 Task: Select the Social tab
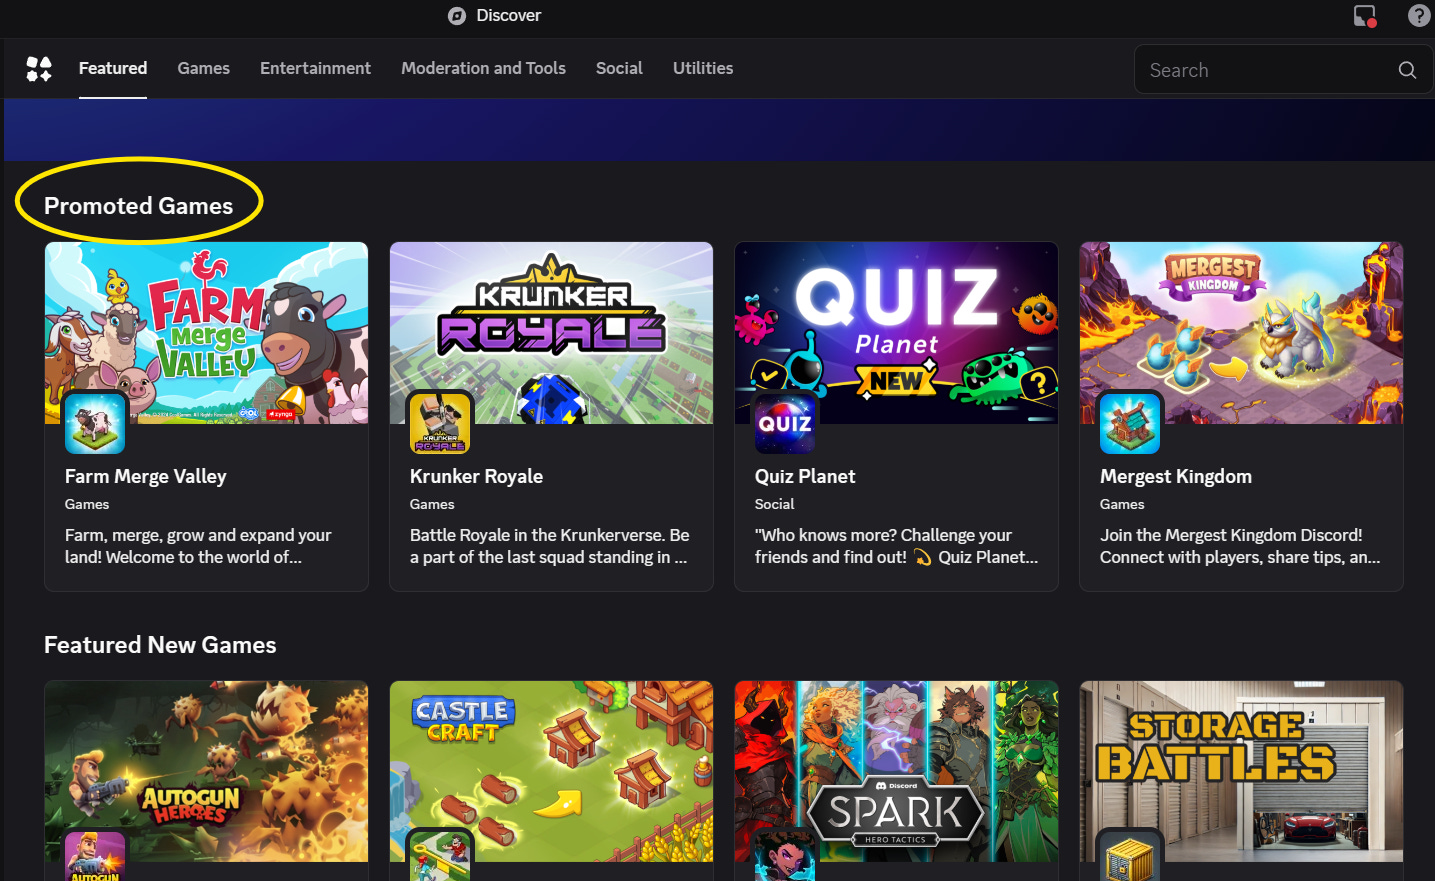(619, 68)
